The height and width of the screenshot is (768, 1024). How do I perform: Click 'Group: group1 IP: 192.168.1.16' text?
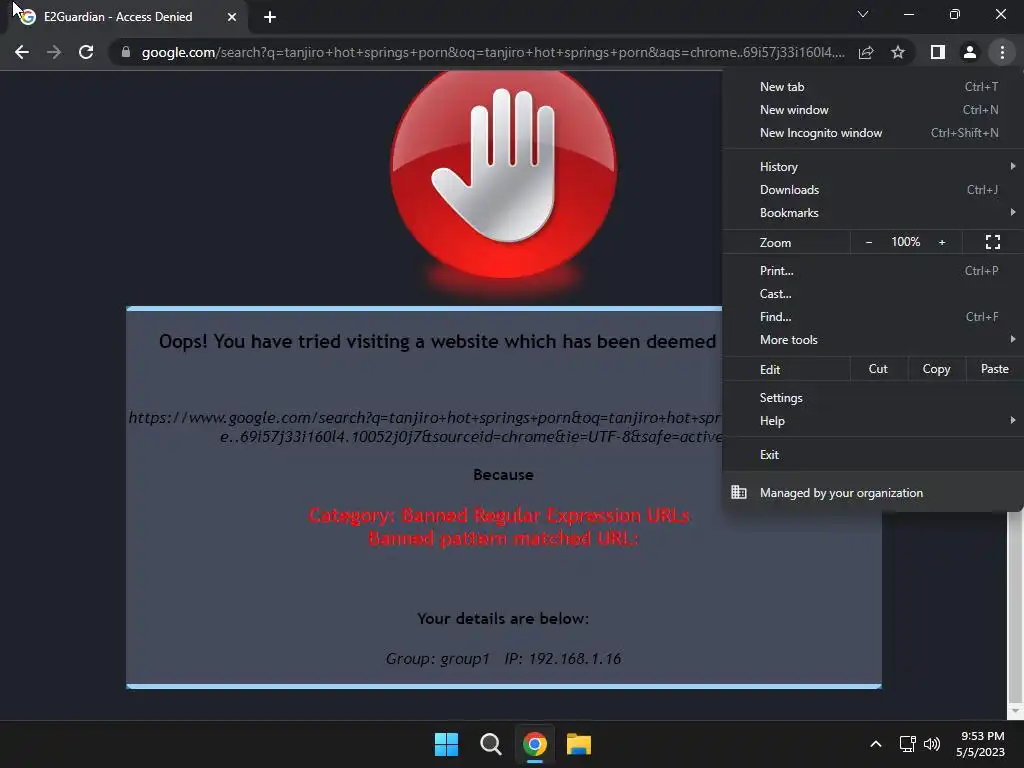[503, 658]
